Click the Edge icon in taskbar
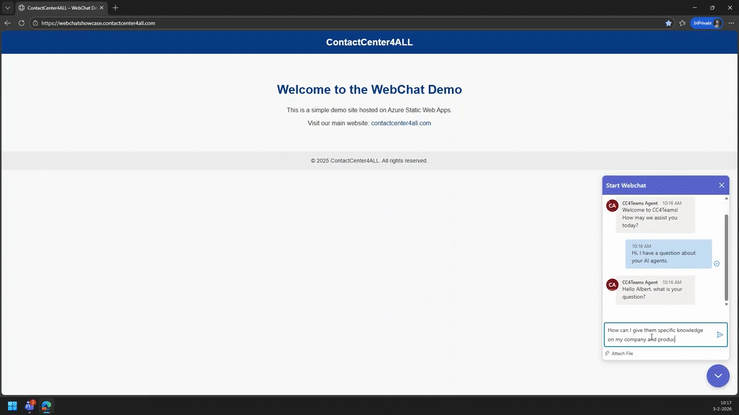This screenshot has height=415, width=739. (46, 406)
